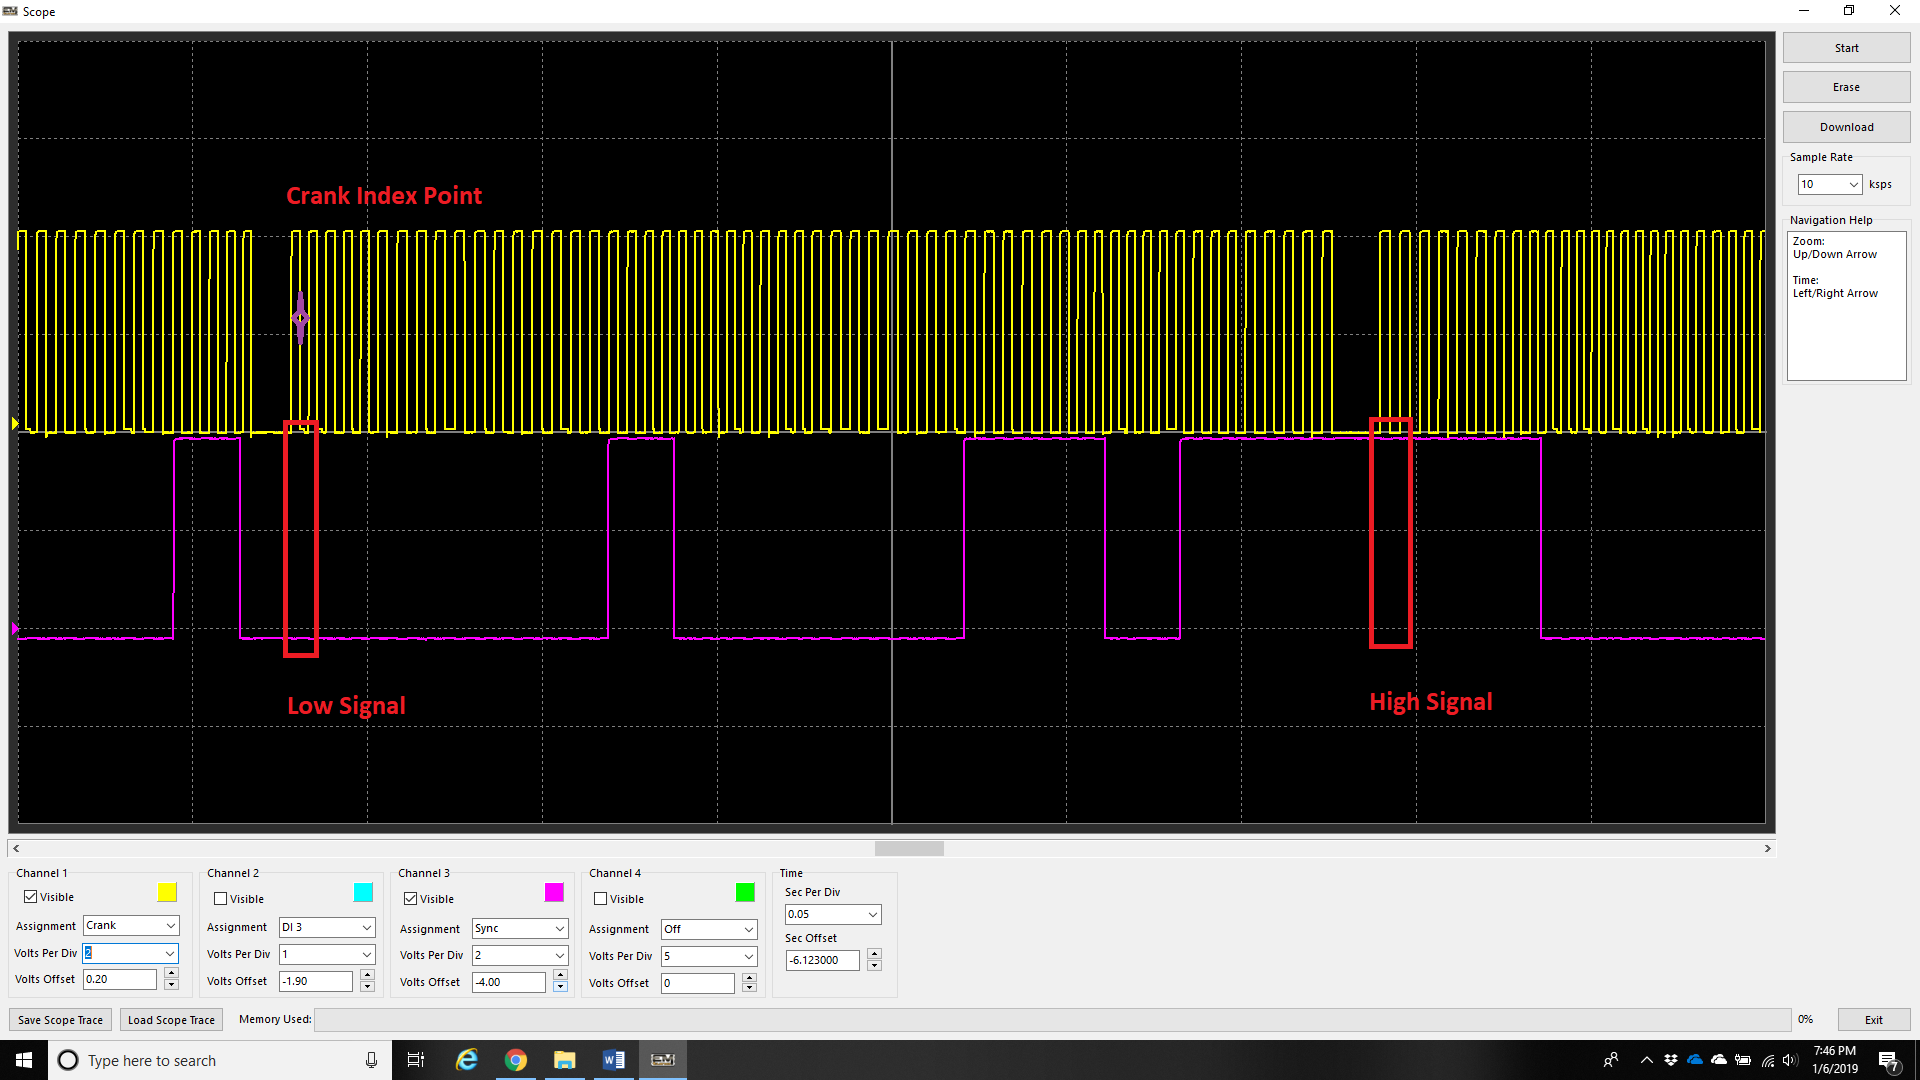1920x1080 pixels.
Task: Decrease Channel 2 Volts Offset with down arrow
Action: 368,988
